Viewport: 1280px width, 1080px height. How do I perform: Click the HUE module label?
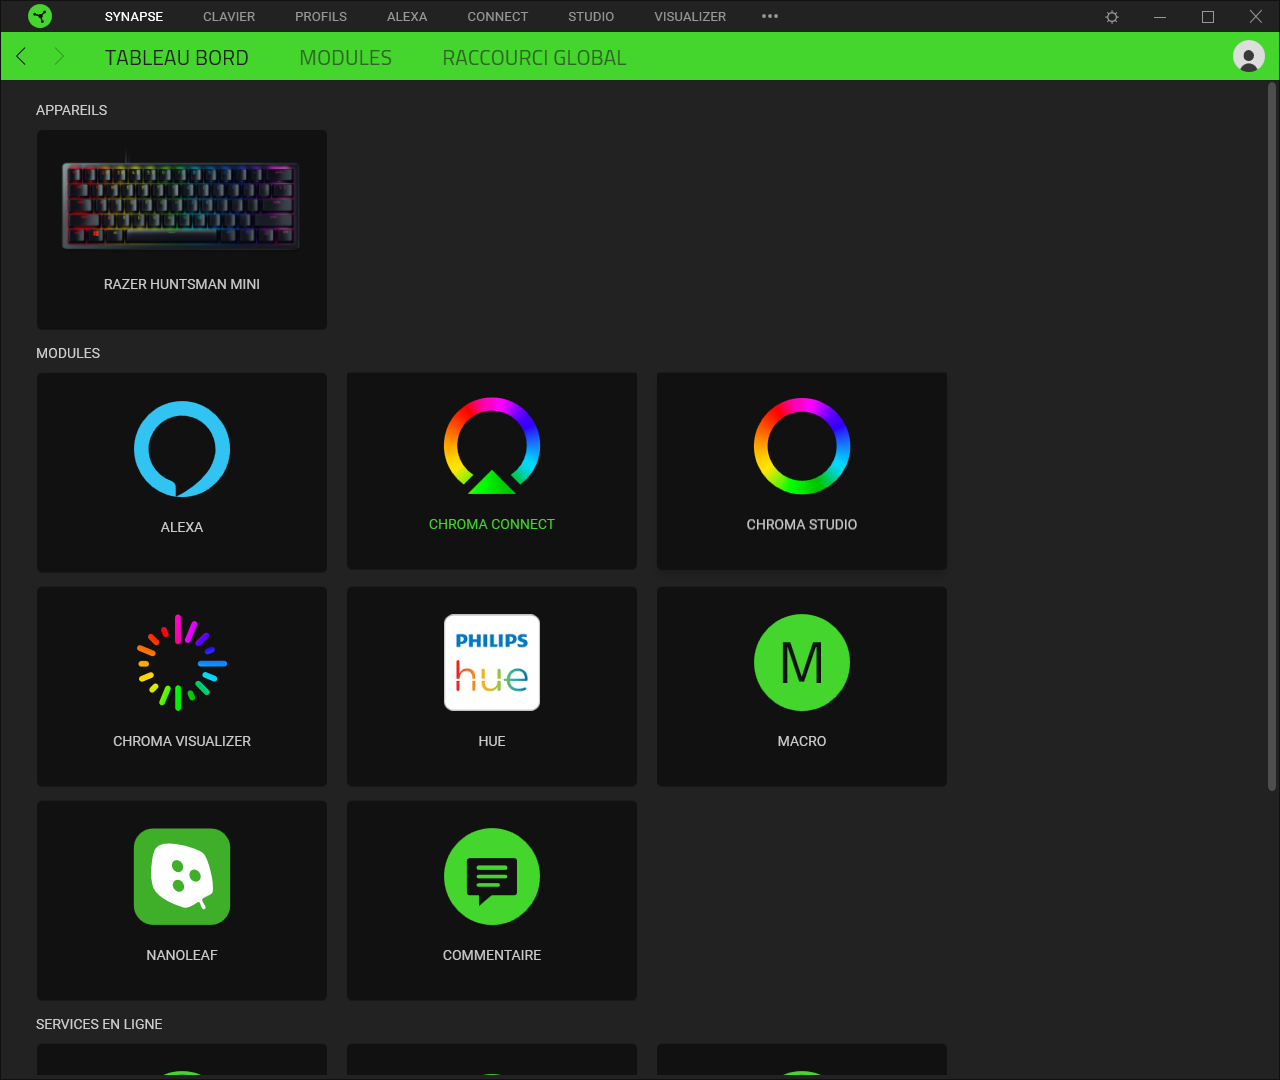point(492,741)
